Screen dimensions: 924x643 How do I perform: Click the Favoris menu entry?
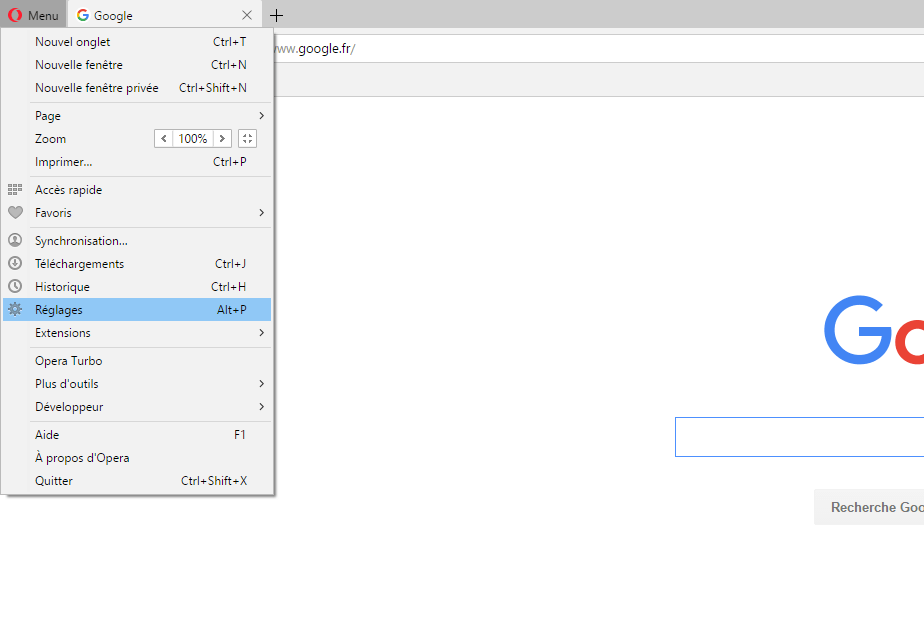coord(137,212)
